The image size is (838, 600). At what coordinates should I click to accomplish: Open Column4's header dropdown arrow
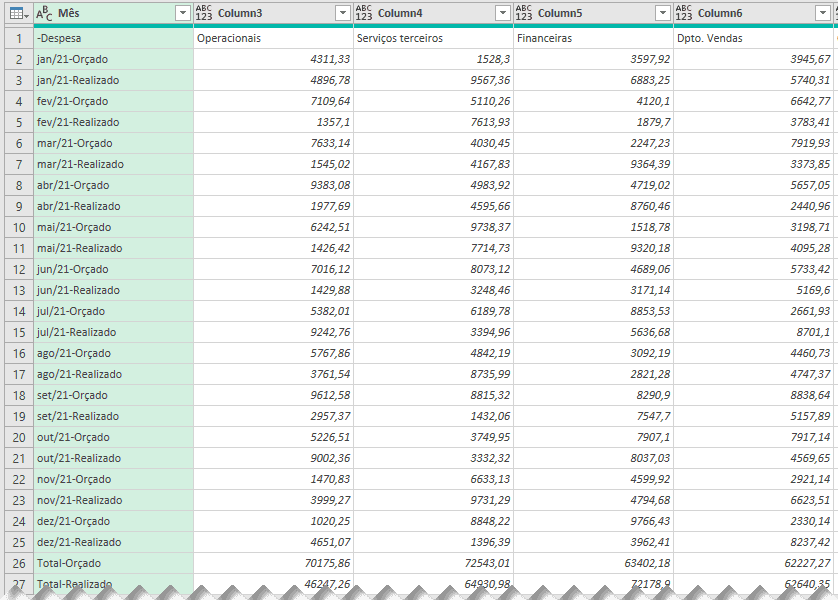[x=501, y=14]
